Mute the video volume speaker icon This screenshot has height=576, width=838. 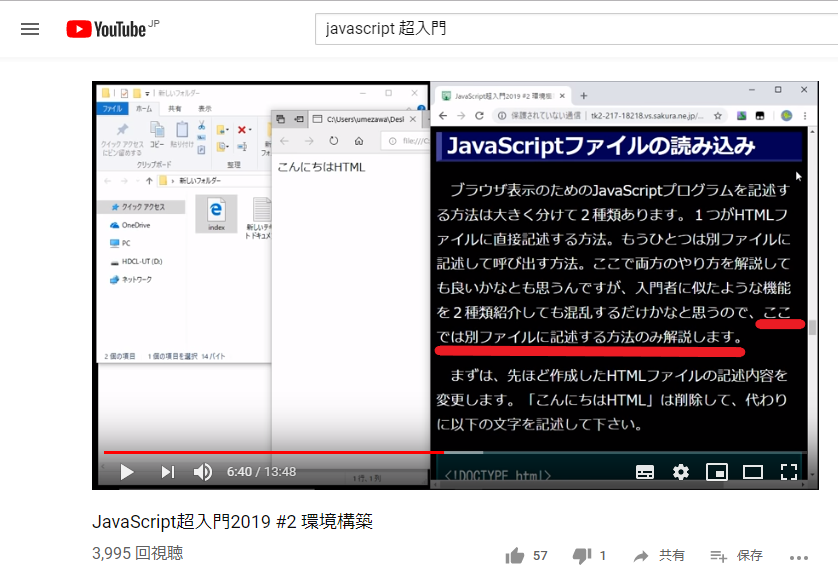203,472
